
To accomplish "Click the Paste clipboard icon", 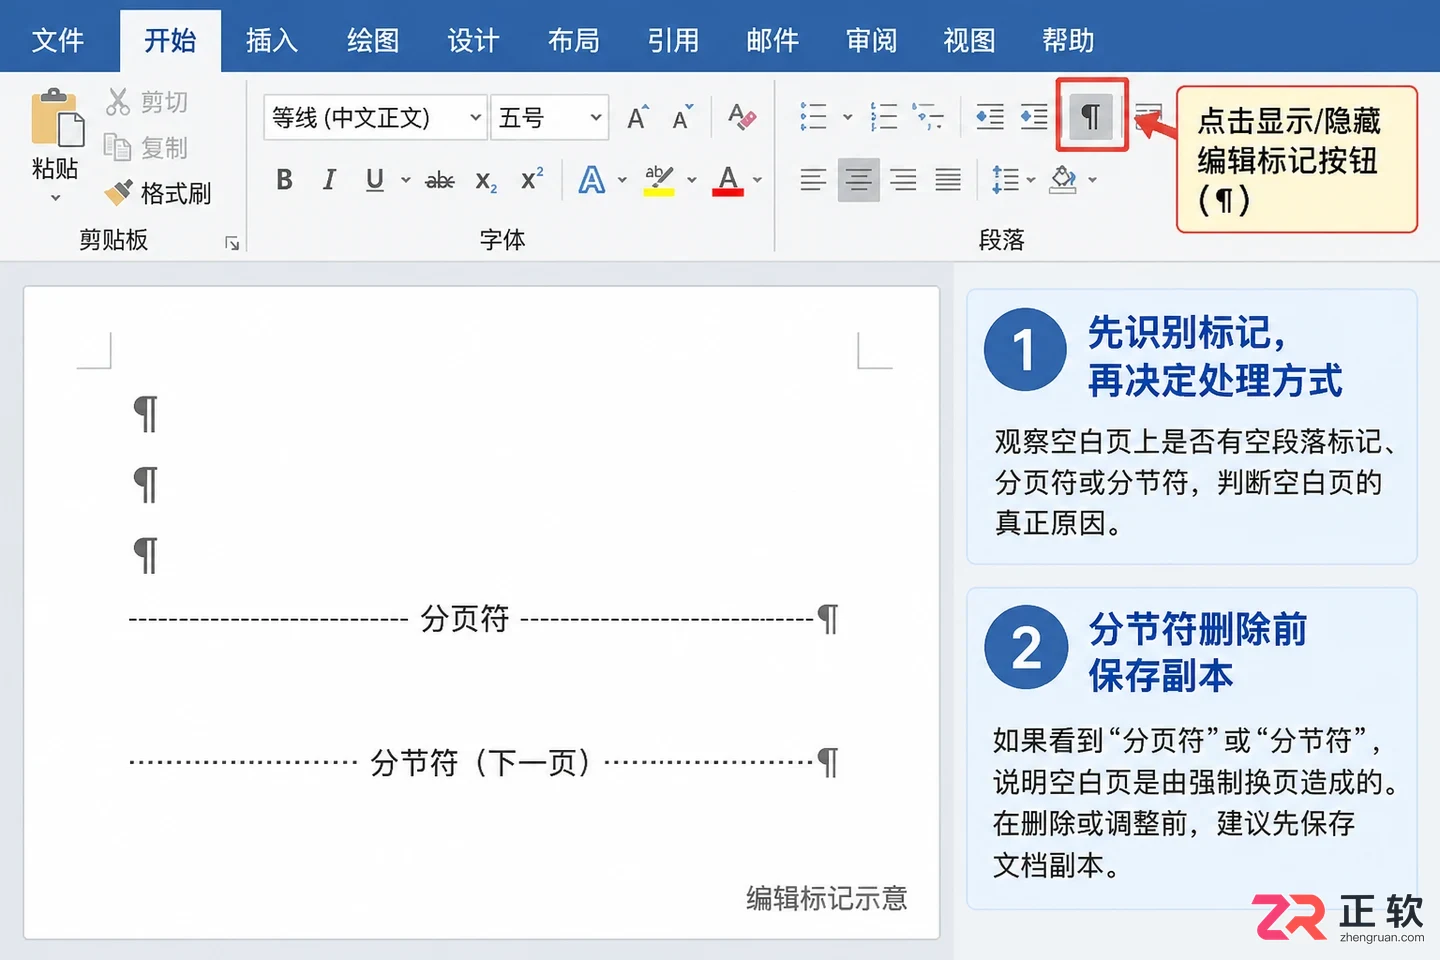I will 56,118.
